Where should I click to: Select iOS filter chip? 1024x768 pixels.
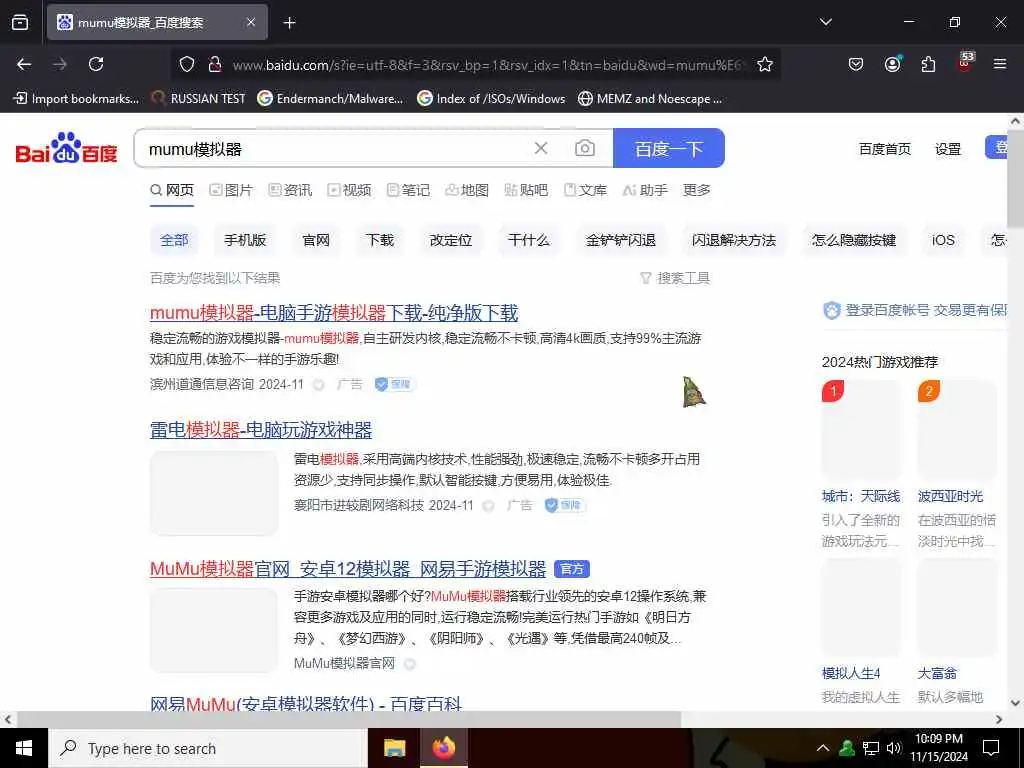(943, 240)
